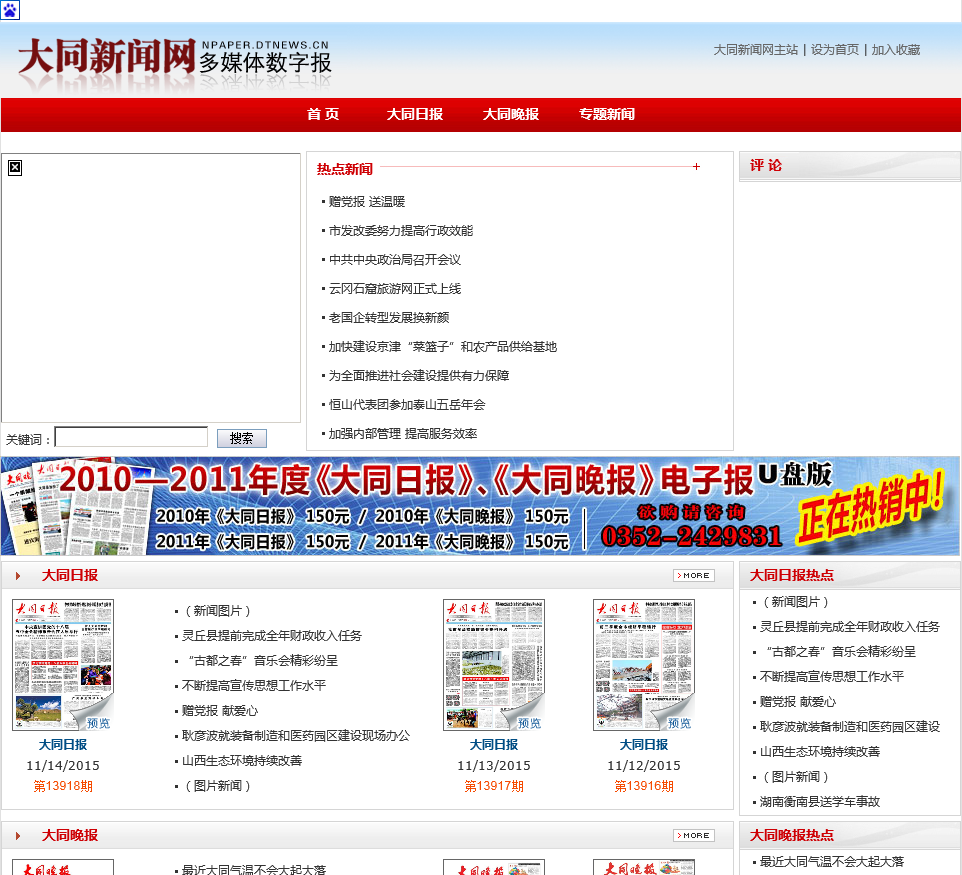Click the 大同晚报 section heading text
The width and height of the screenshot is (962, 875).
[70, 835]
